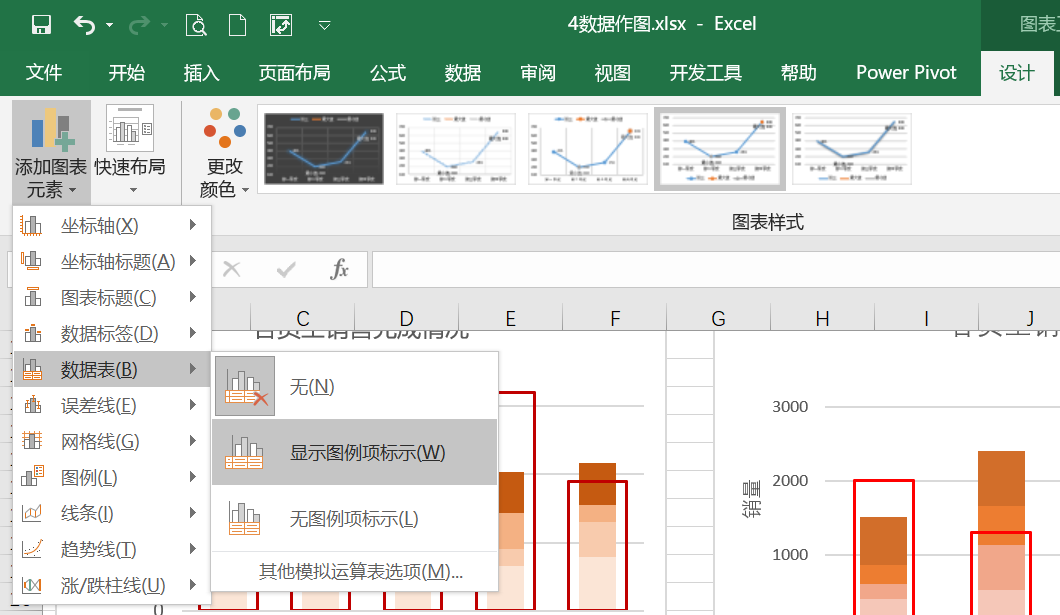Click inside the formula bar input
The width and height of the screenshot is (1060, 615).
[x=716, y=270]
